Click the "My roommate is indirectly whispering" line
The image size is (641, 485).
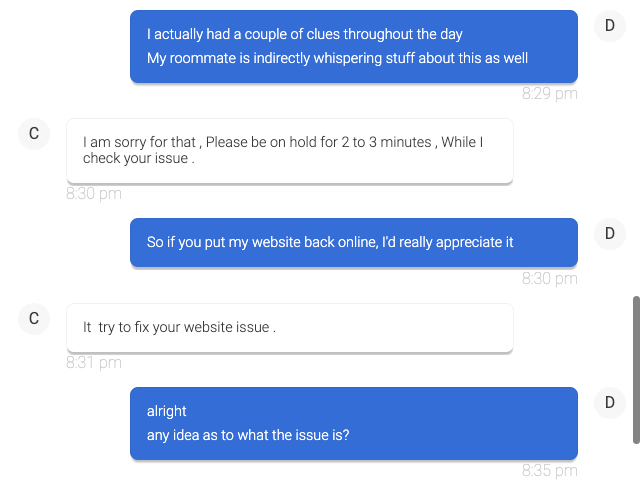click(337, 58)
